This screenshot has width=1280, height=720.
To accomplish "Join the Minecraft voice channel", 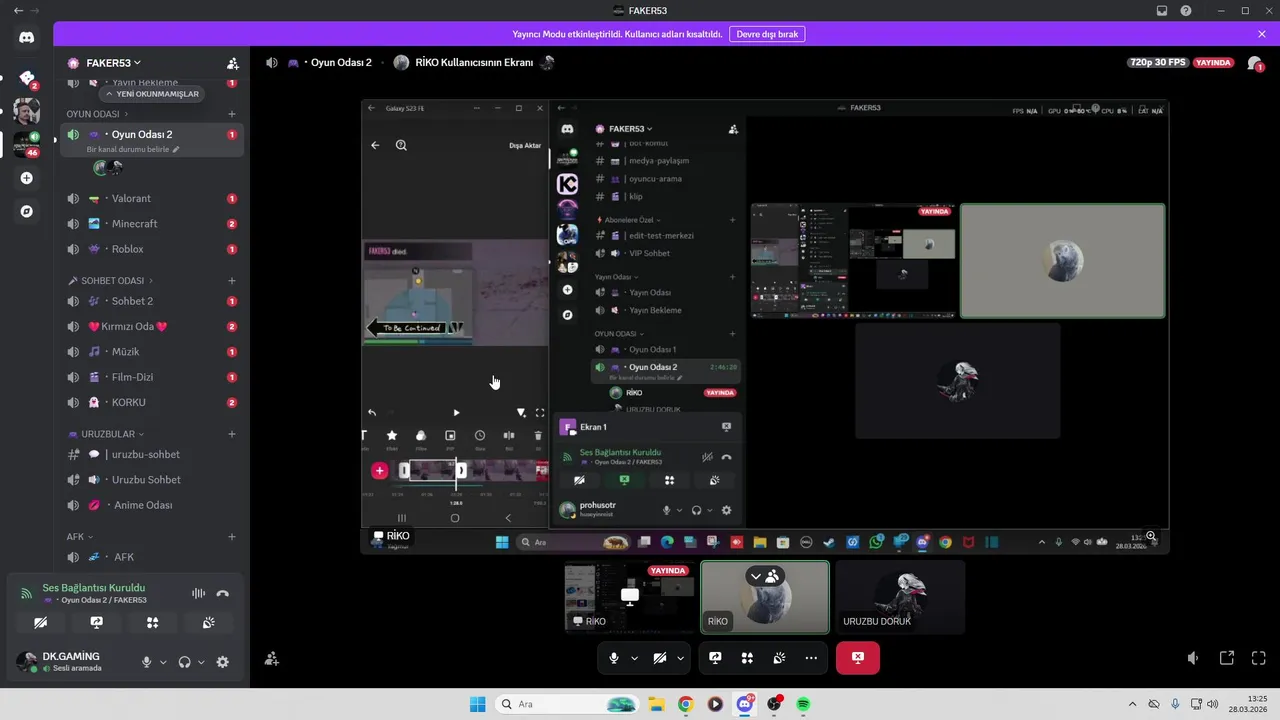I will (x=151, y=224).
